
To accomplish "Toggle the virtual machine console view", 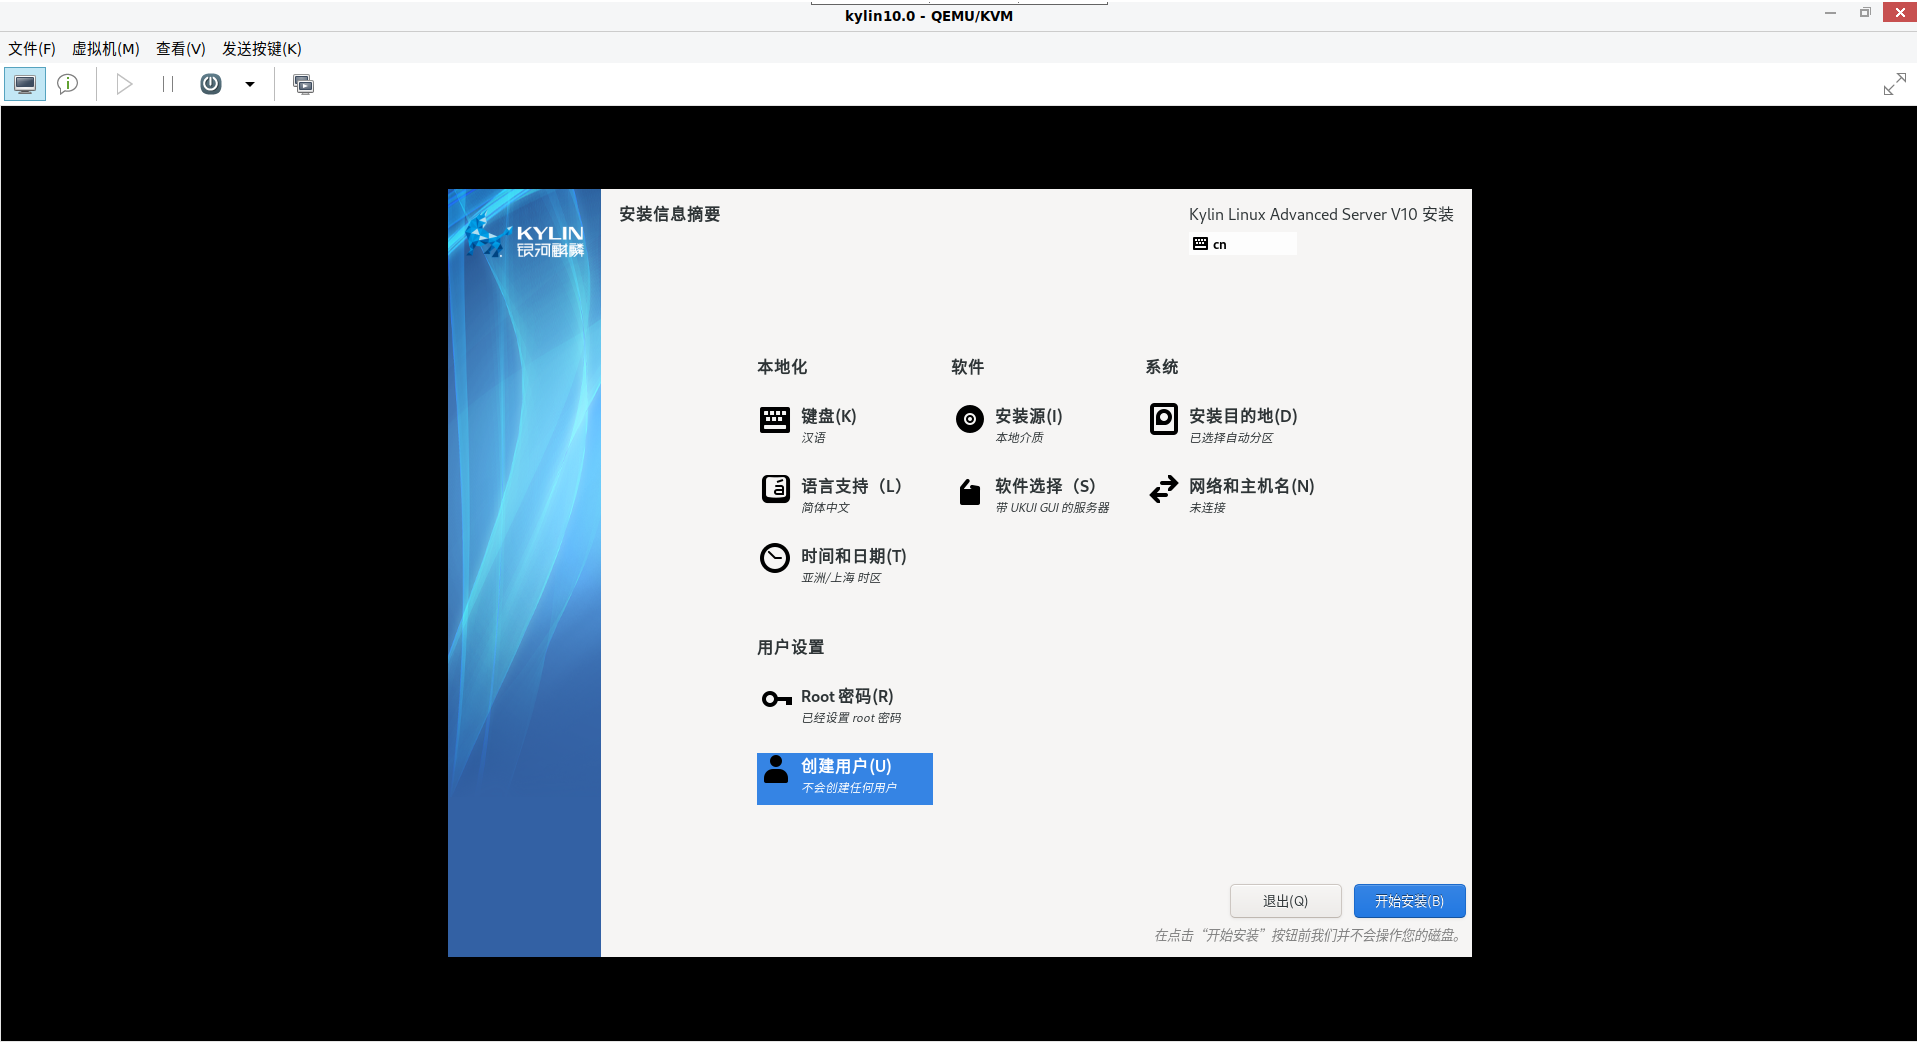I will [x=23, y=83].
